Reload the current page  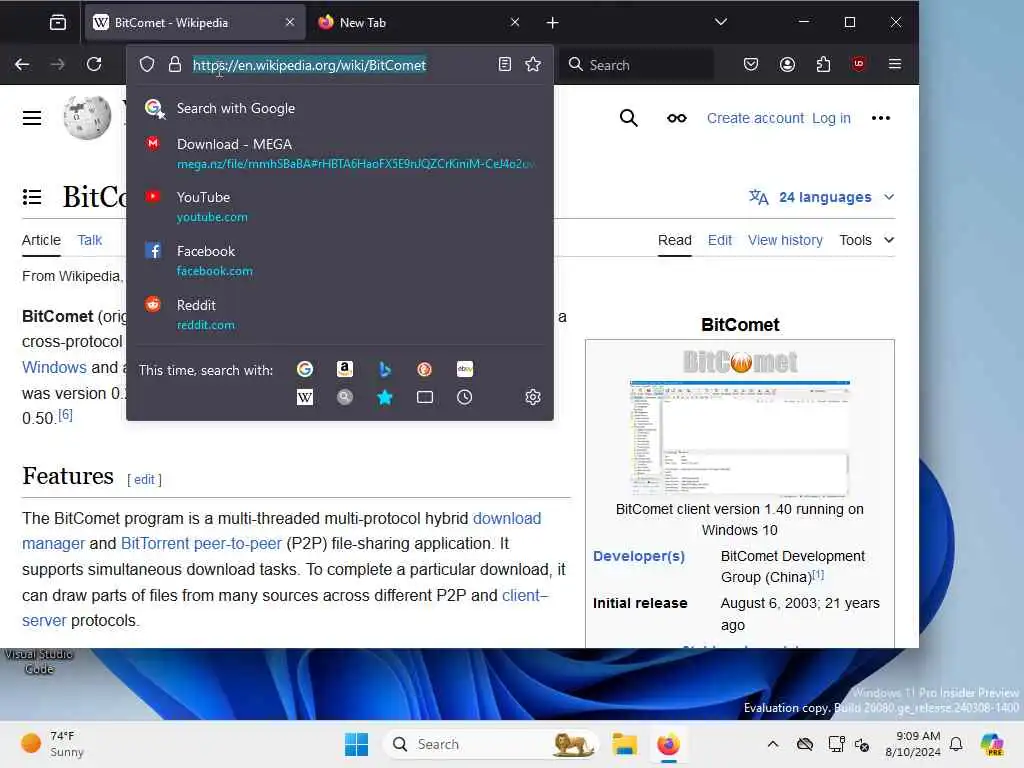94,64
